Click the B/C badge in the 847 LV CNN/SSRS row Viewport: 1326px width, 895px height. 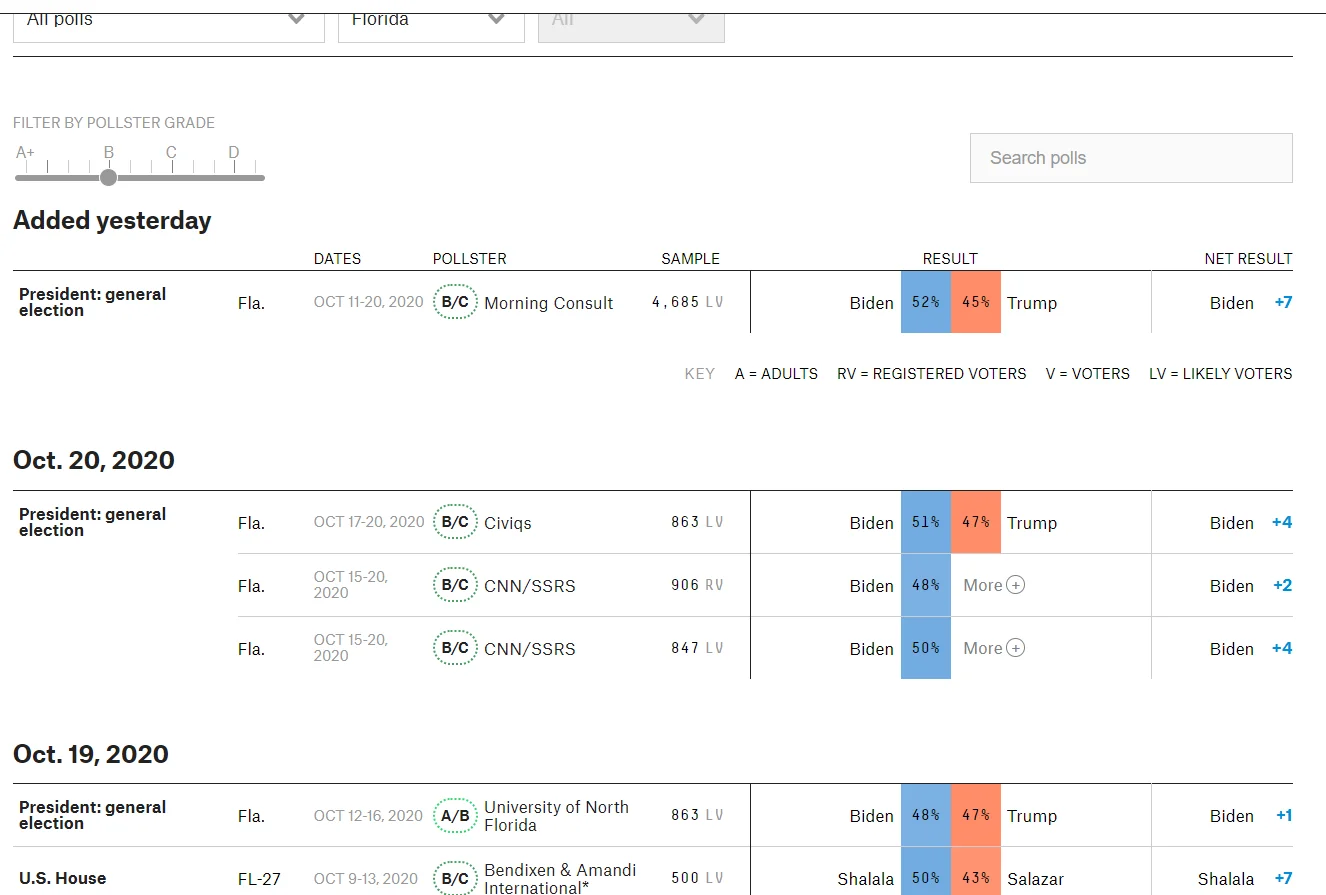coord(455,648)
